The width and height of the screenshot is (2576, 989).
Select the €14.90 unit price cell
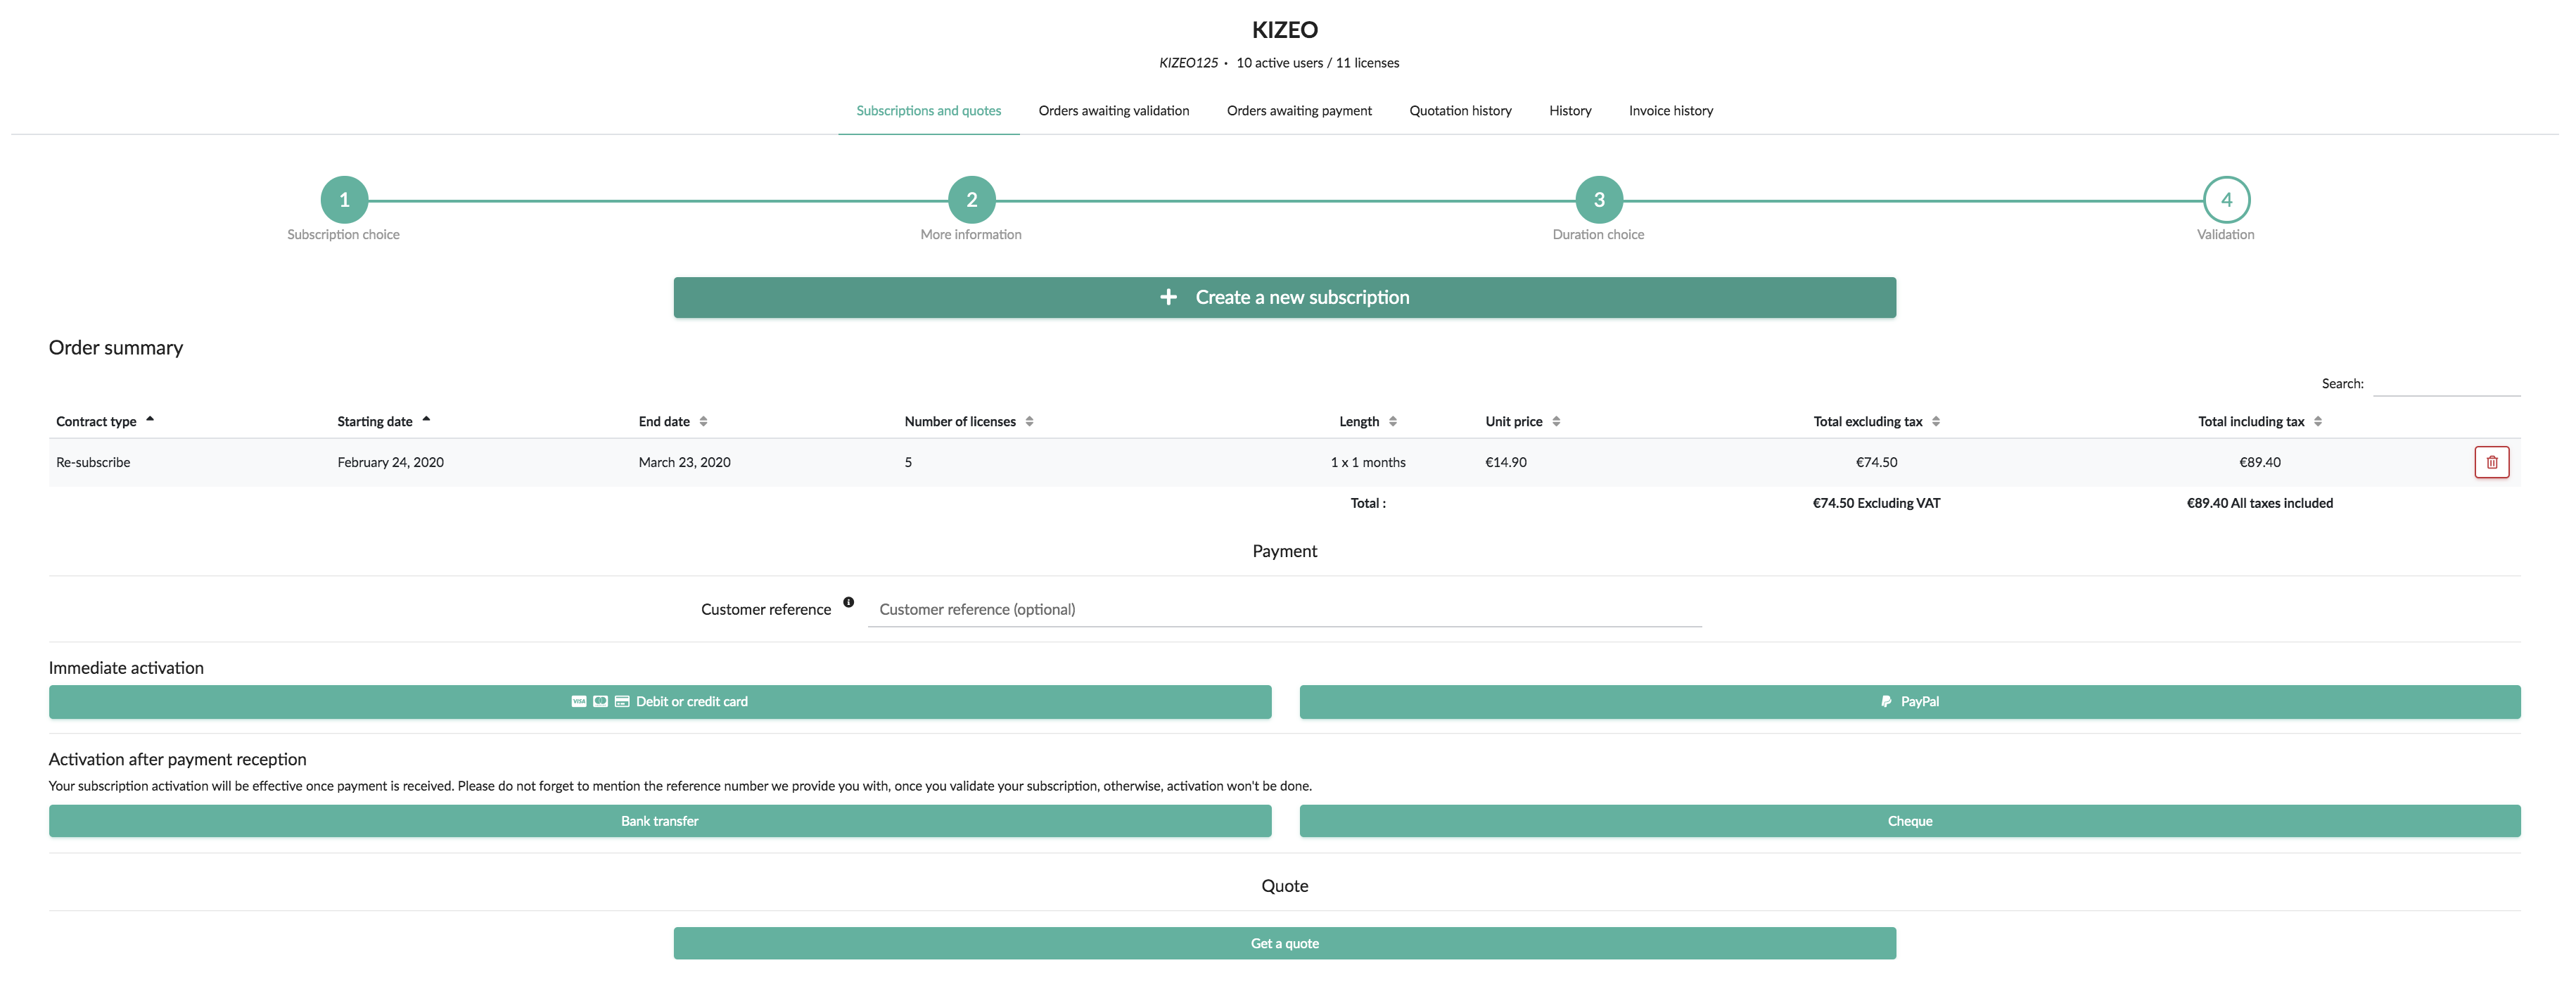point(1505,462)
